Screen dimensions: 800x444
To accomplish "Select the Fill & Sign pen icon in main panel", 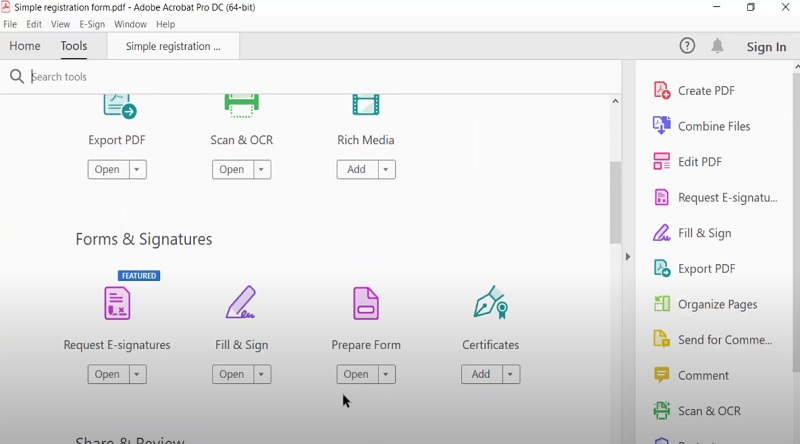I will tap(241, 302).
